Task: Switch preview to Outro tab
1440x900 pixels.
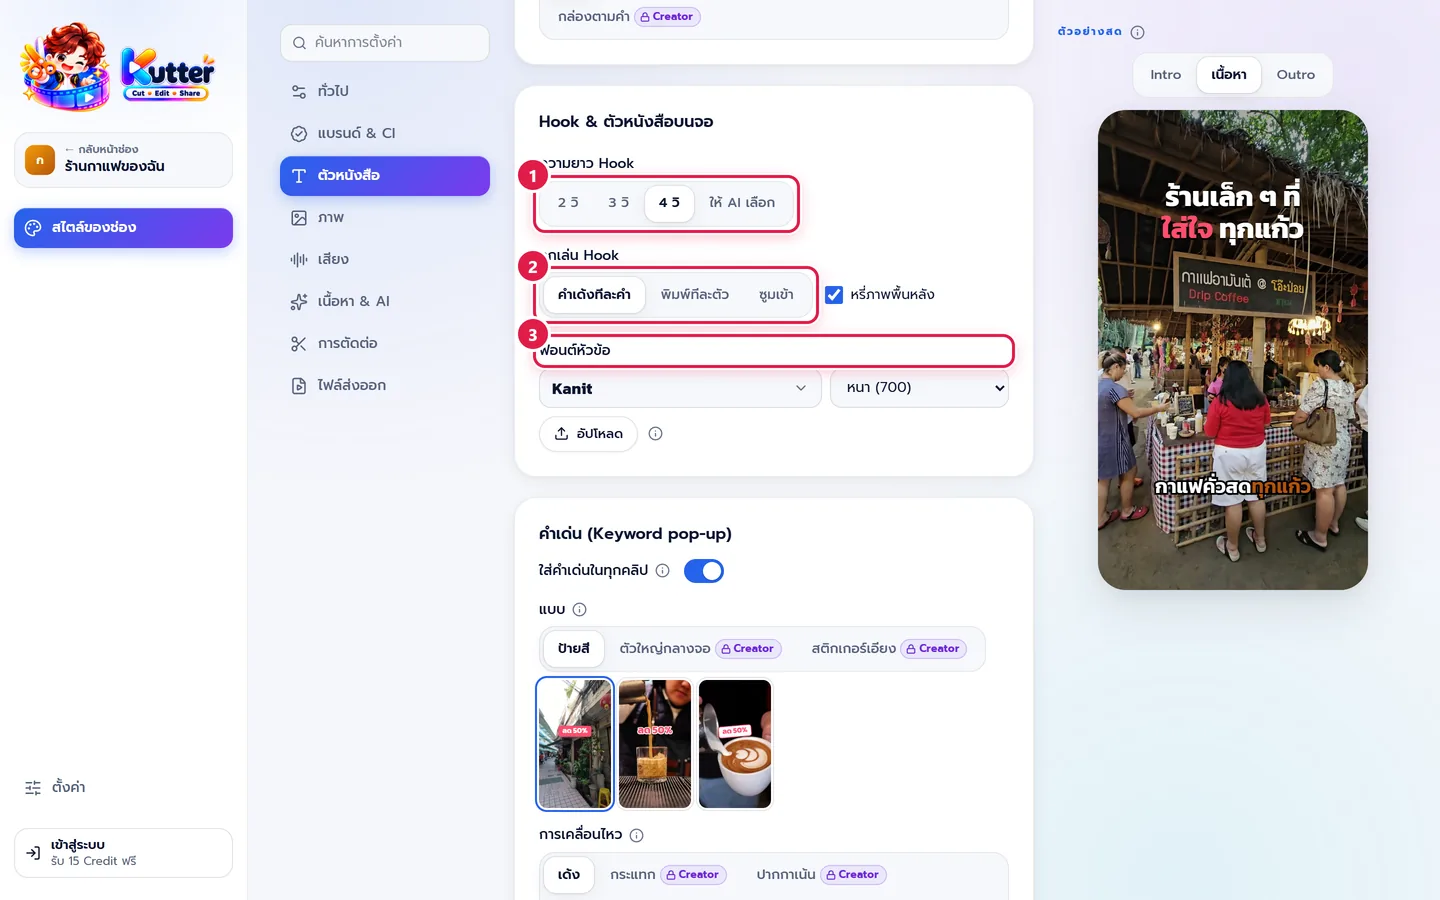Action: click(x=1296, y=75)
